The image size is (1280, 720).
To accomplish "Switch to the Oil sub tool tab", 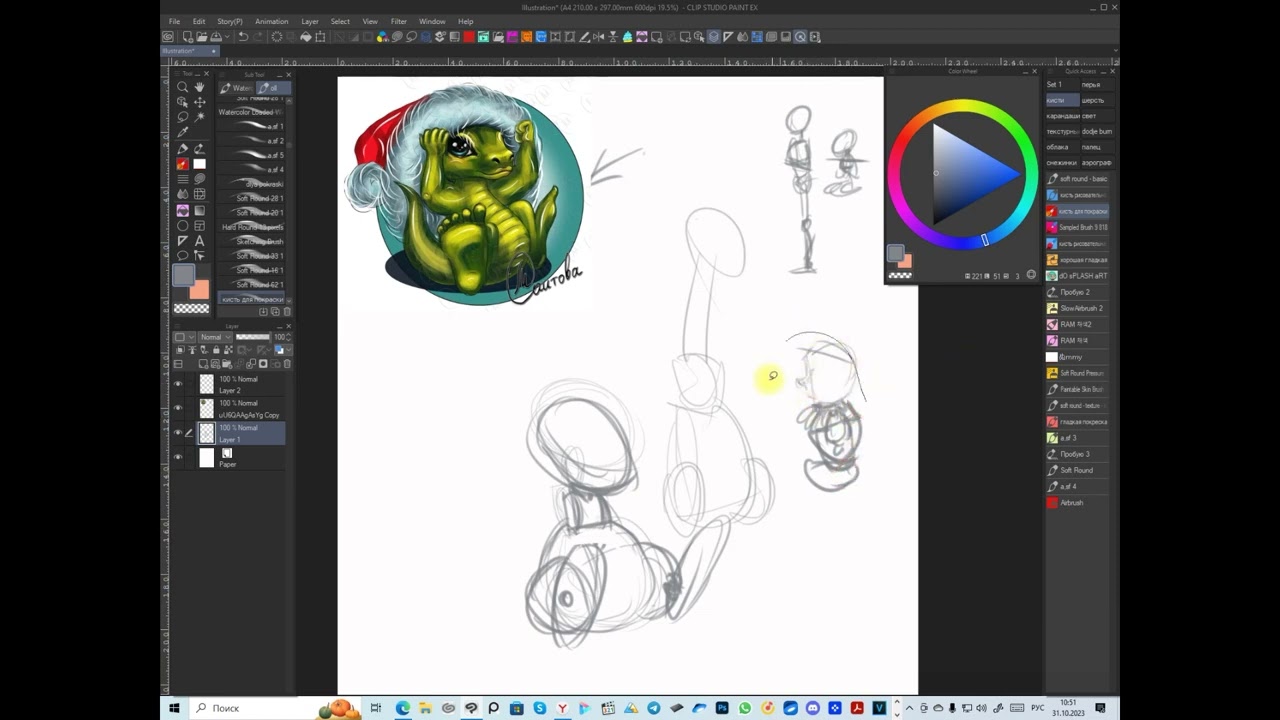I will coord(273,88).
